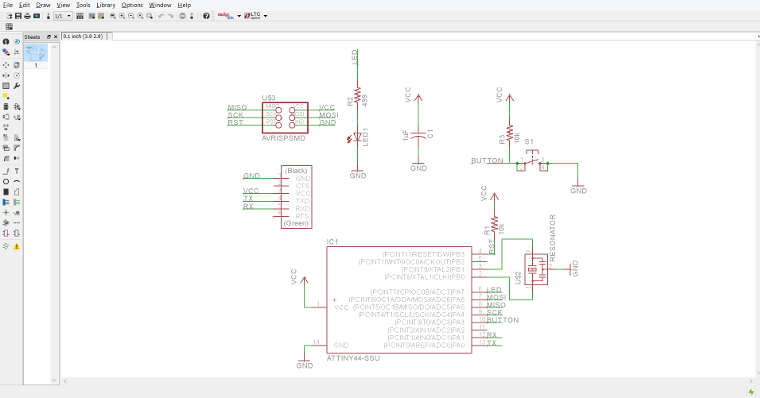Open the Window menu
Screen dimensions: 760x398
coord(160,5)
